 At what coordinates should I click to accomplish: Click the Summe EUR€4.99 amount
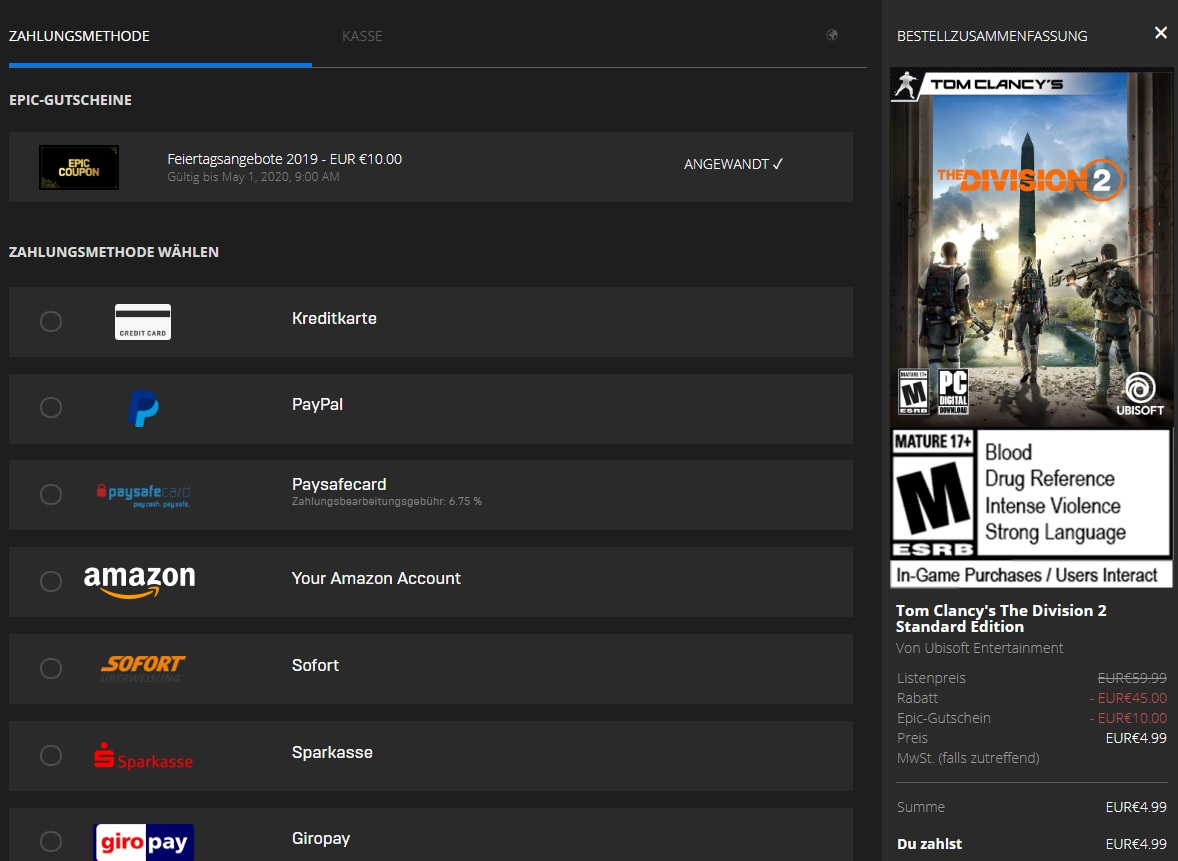click(1136, 808)
